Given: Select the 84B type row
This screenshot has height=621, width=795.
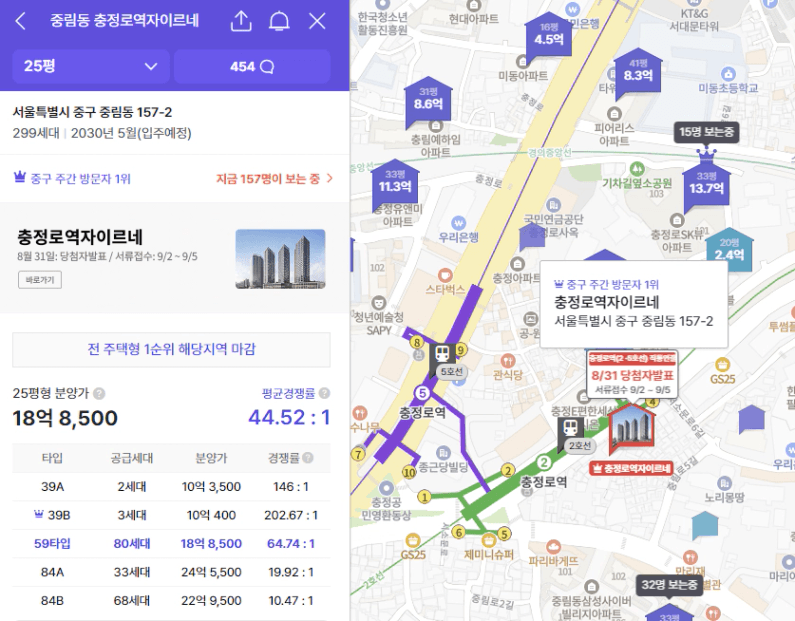Looking at the screenshot, I should (171, 600).
